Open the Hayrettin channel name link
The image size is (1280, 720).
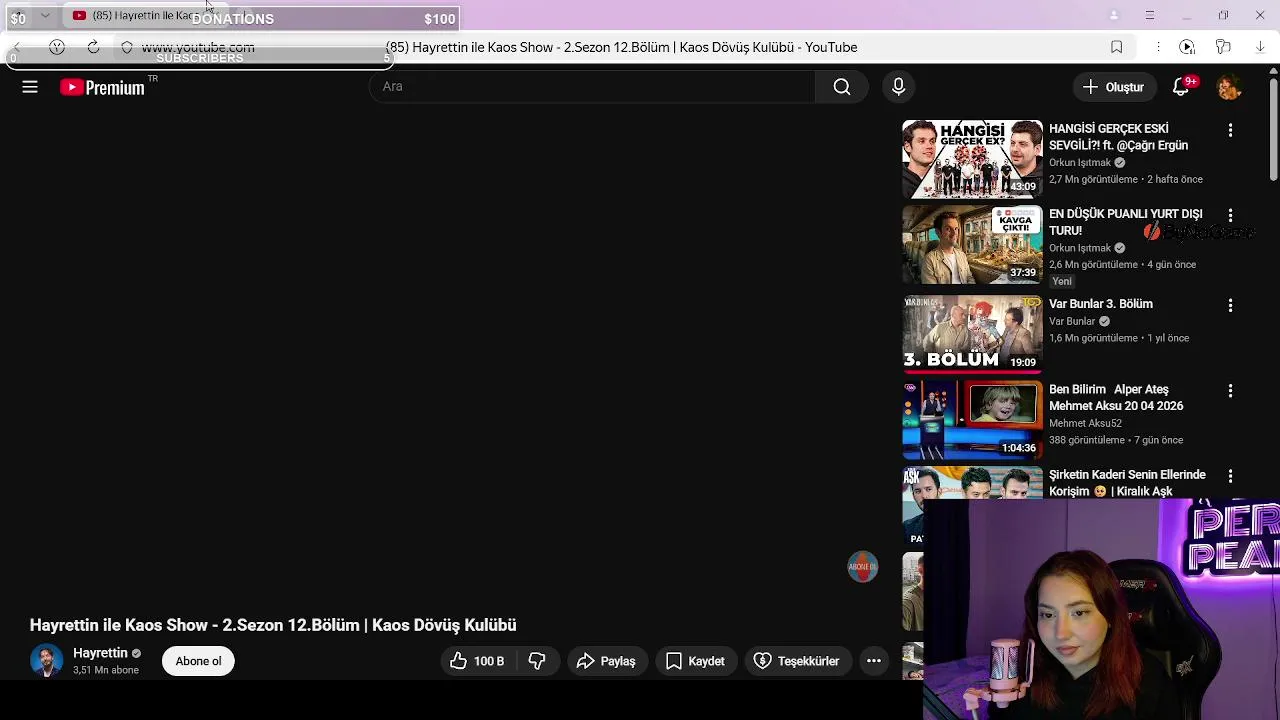(100, 653)
